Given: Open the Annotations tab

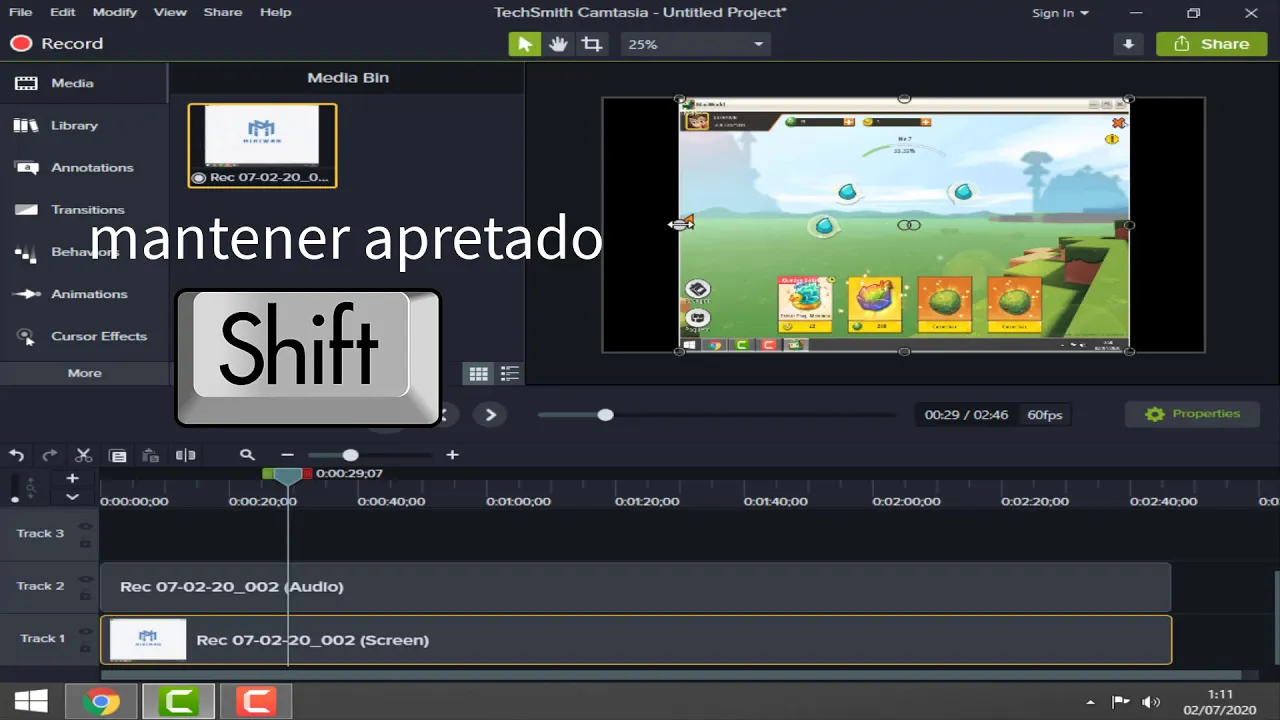Looking at the screenshot, I should [84, 167].
